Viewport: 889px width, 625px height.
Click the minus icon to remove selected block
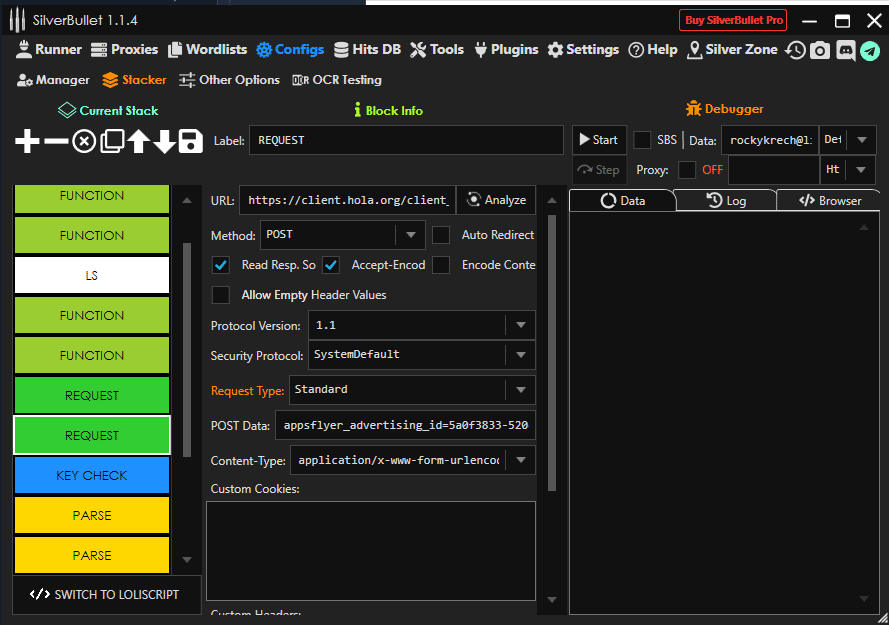pyautogui.click(x=56, y=142)
